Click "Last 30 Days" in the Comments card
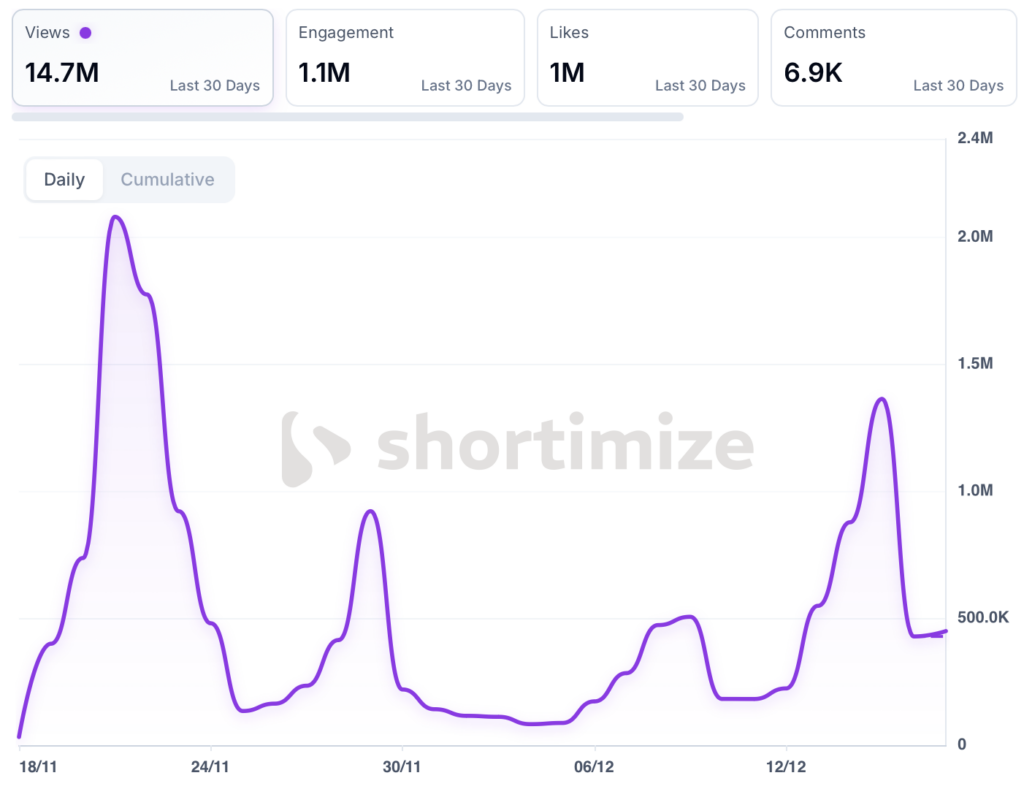 tap(958, 86)
